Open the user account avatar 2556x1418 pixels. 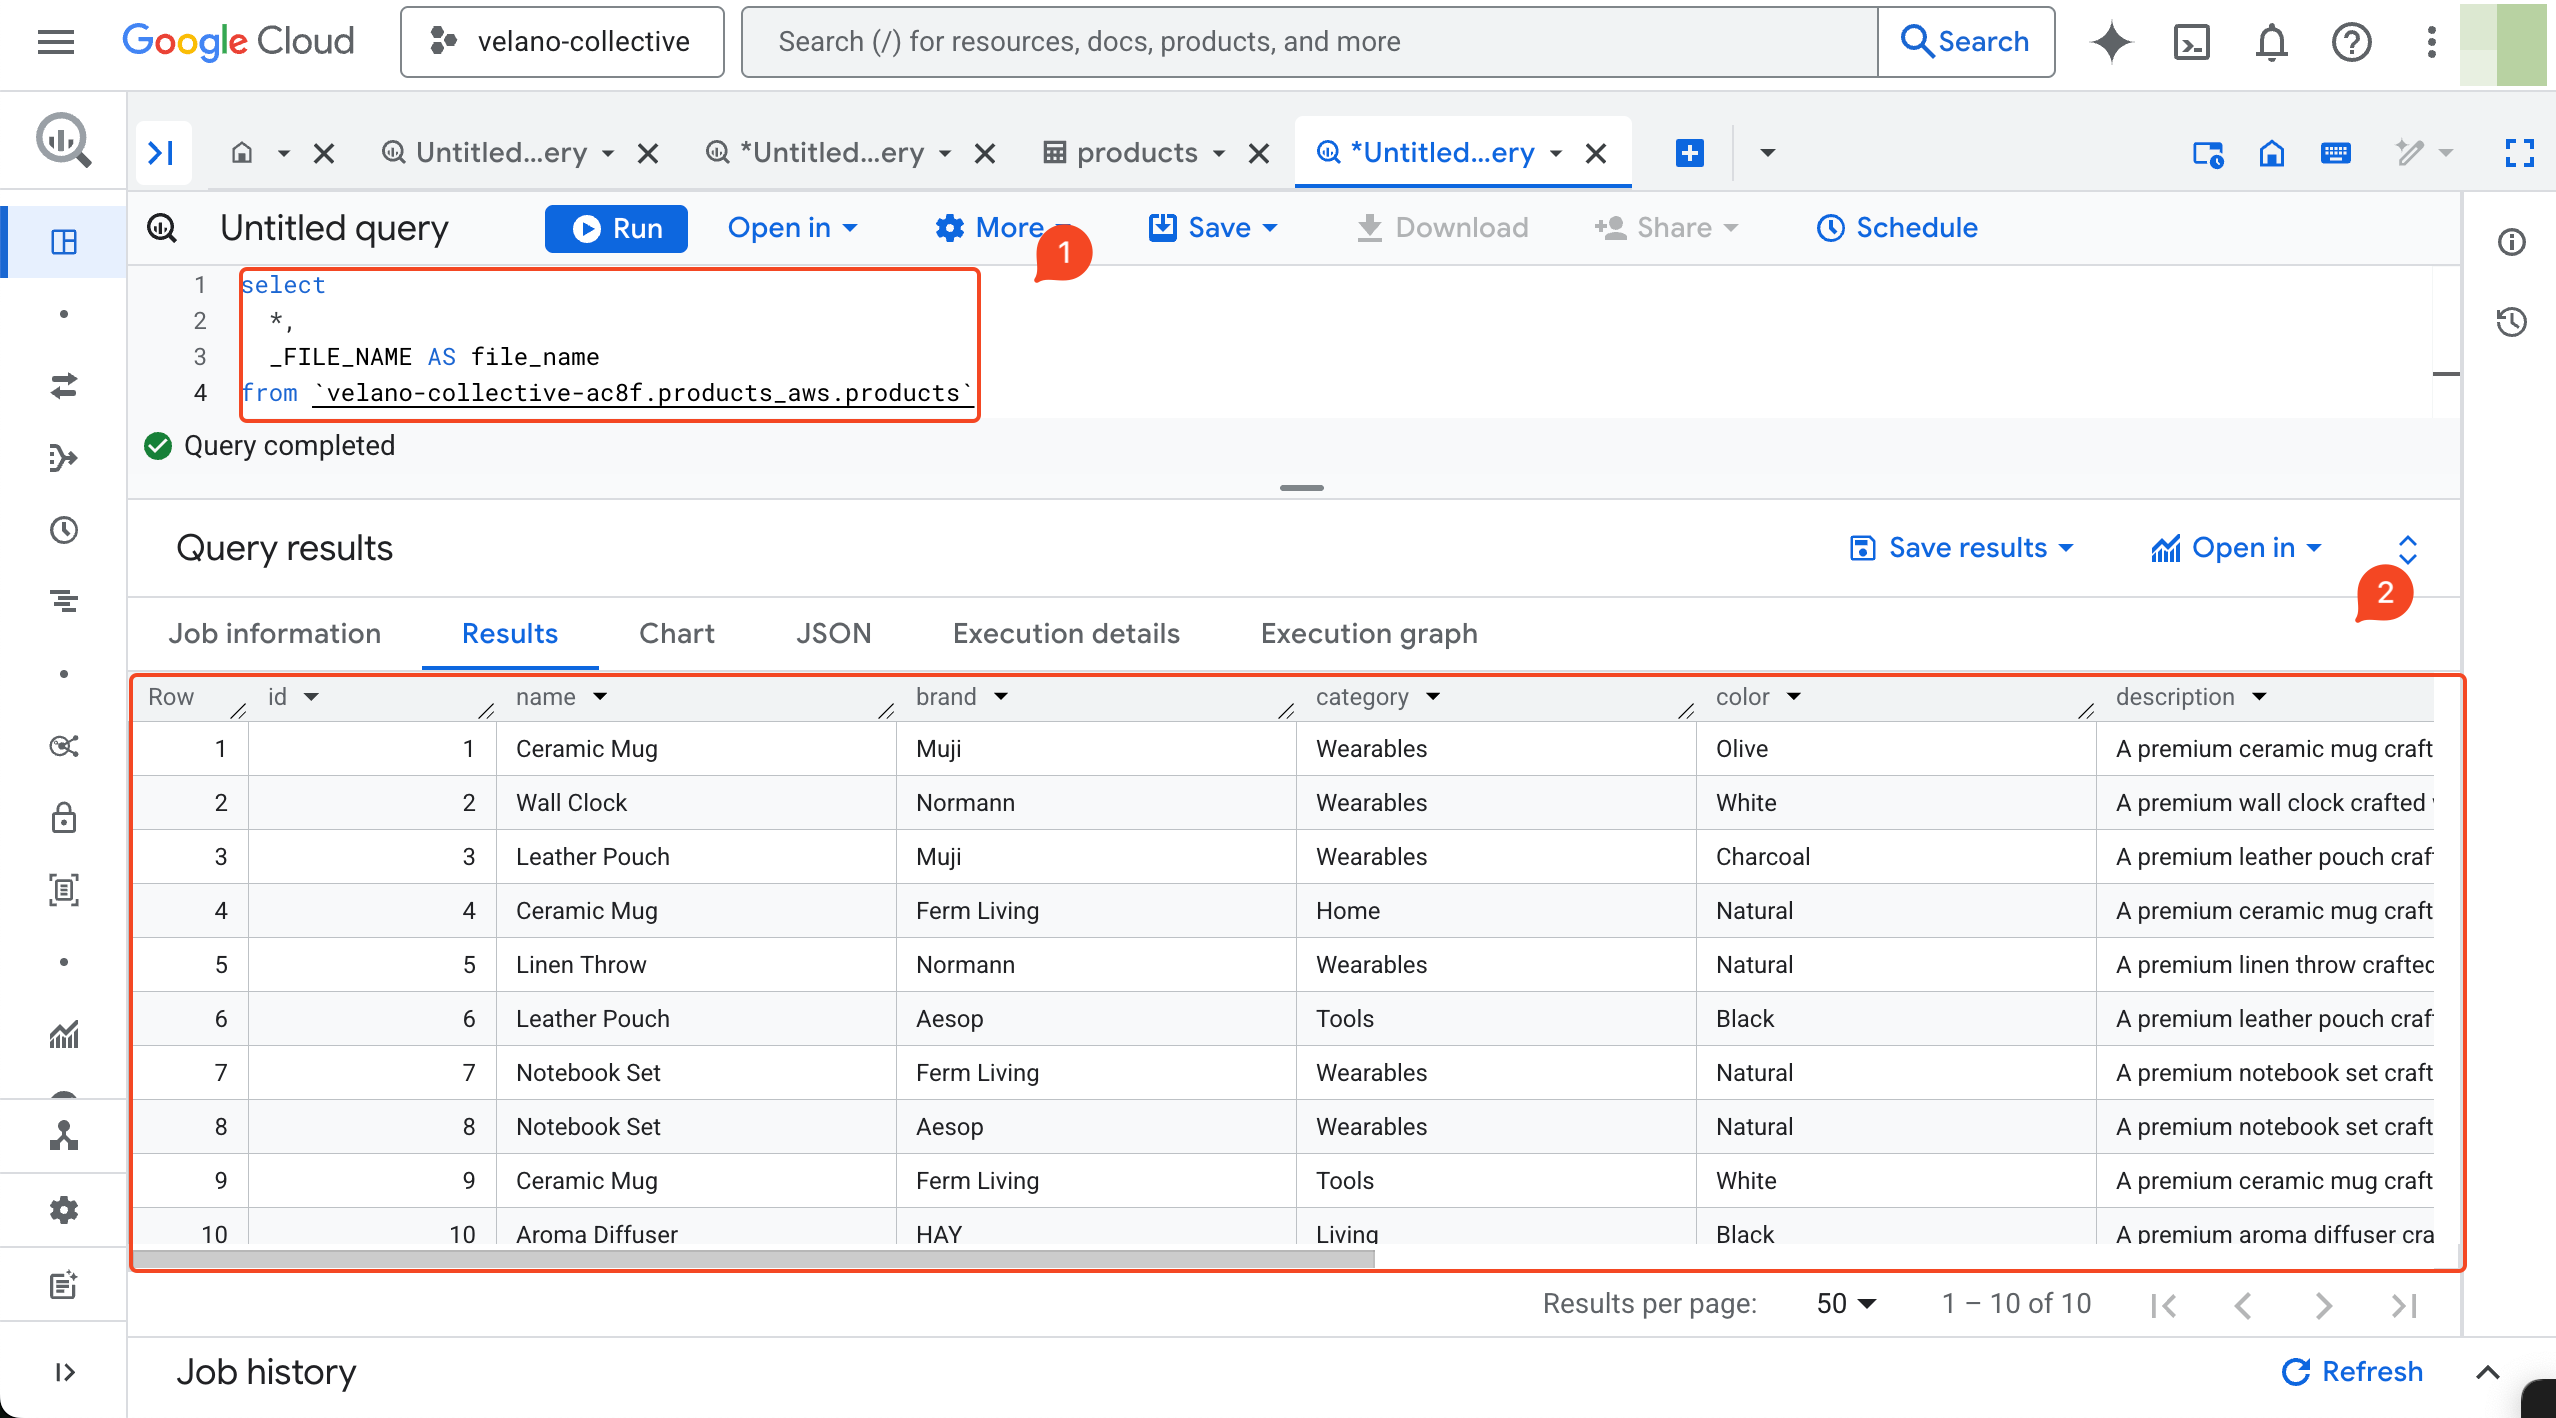pyautogui.click(x=2504, y=44)
